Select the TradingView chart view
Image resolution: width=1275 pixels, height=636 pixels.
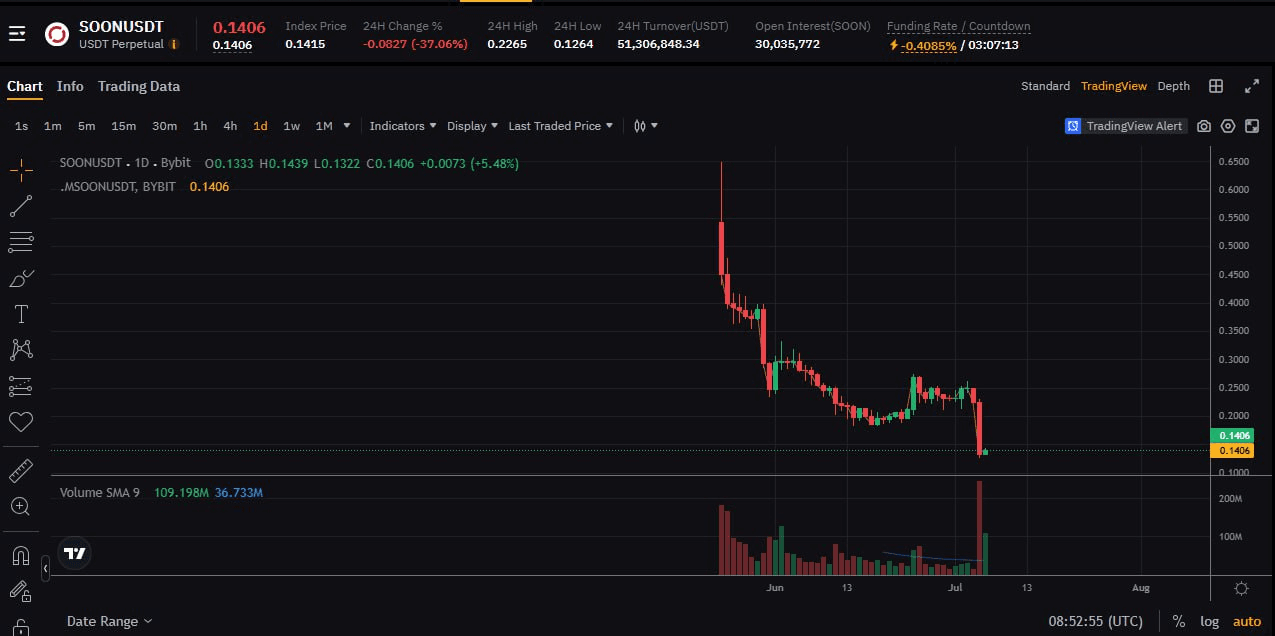(1114, 86)
